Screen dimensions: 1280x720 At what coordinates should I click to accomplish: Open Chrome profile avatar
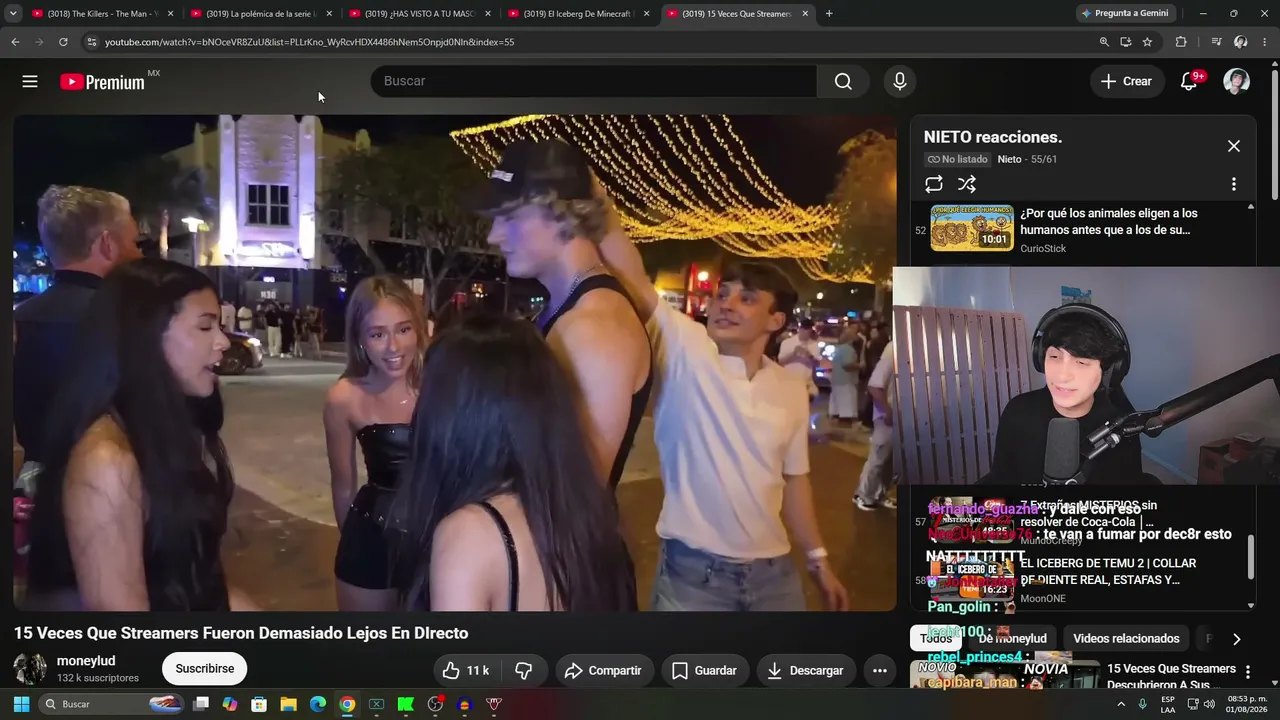click(x=1240, y=42)
